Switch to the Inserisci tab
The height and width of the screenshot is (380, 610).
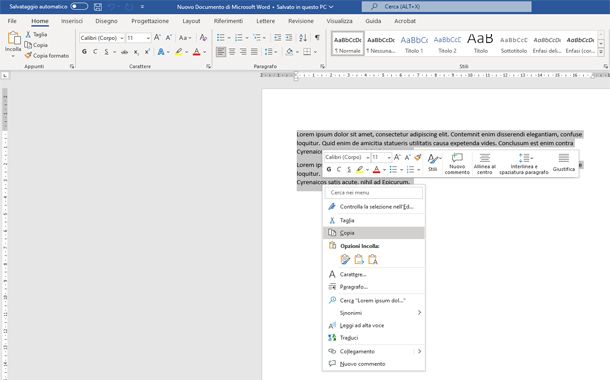coord(72,21)
